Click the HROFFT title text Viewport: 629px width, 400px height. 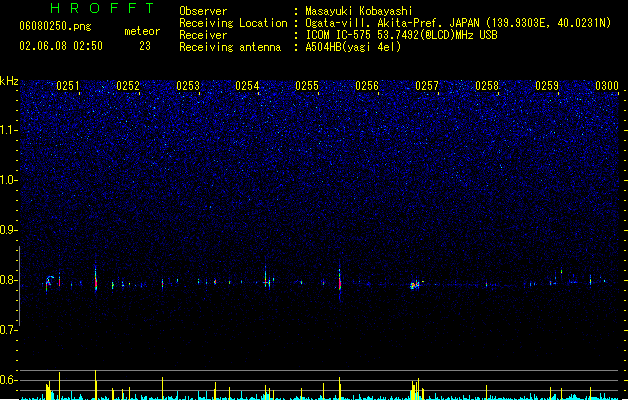click(102, 8)
